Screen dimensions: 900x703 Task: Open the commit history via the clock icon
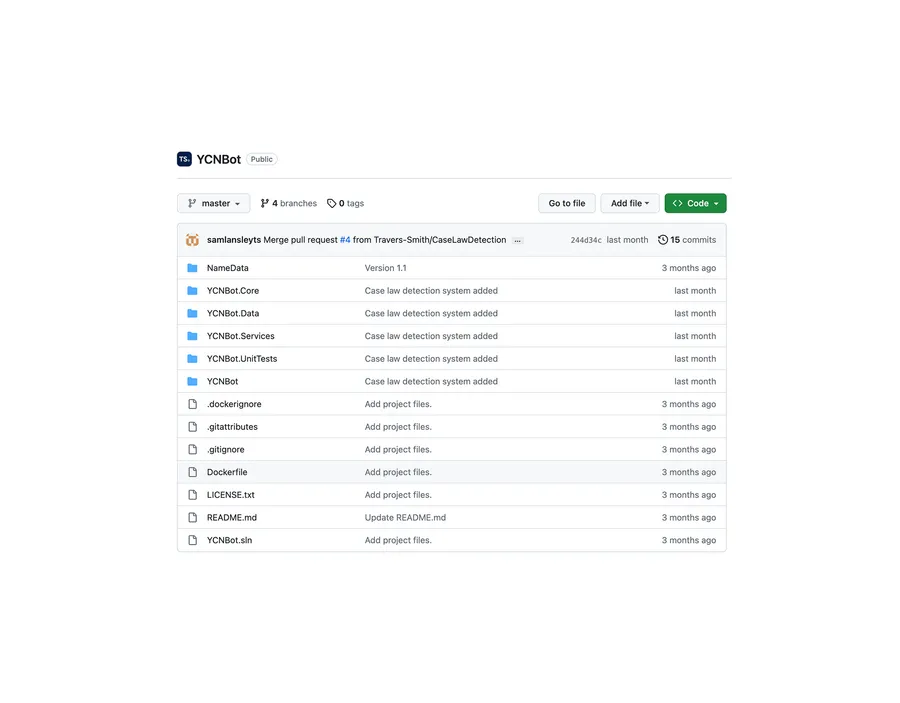click(x=662, y=239)
